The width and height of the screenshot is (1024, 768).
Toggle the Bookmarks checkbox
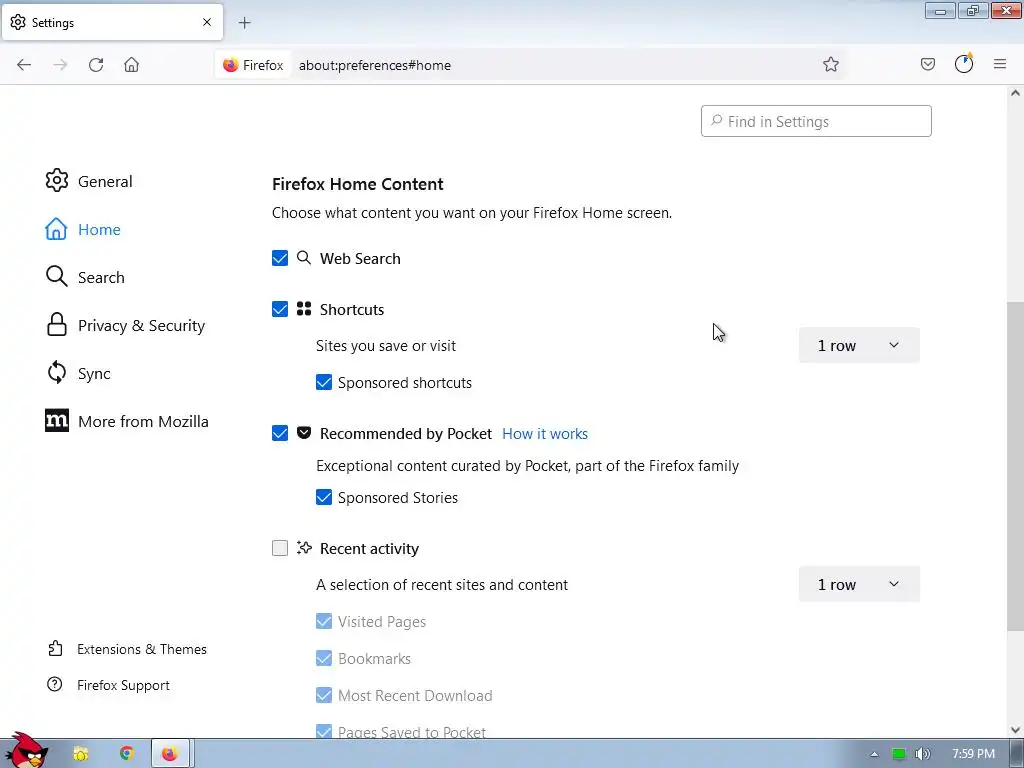click(x=324, y=658)
